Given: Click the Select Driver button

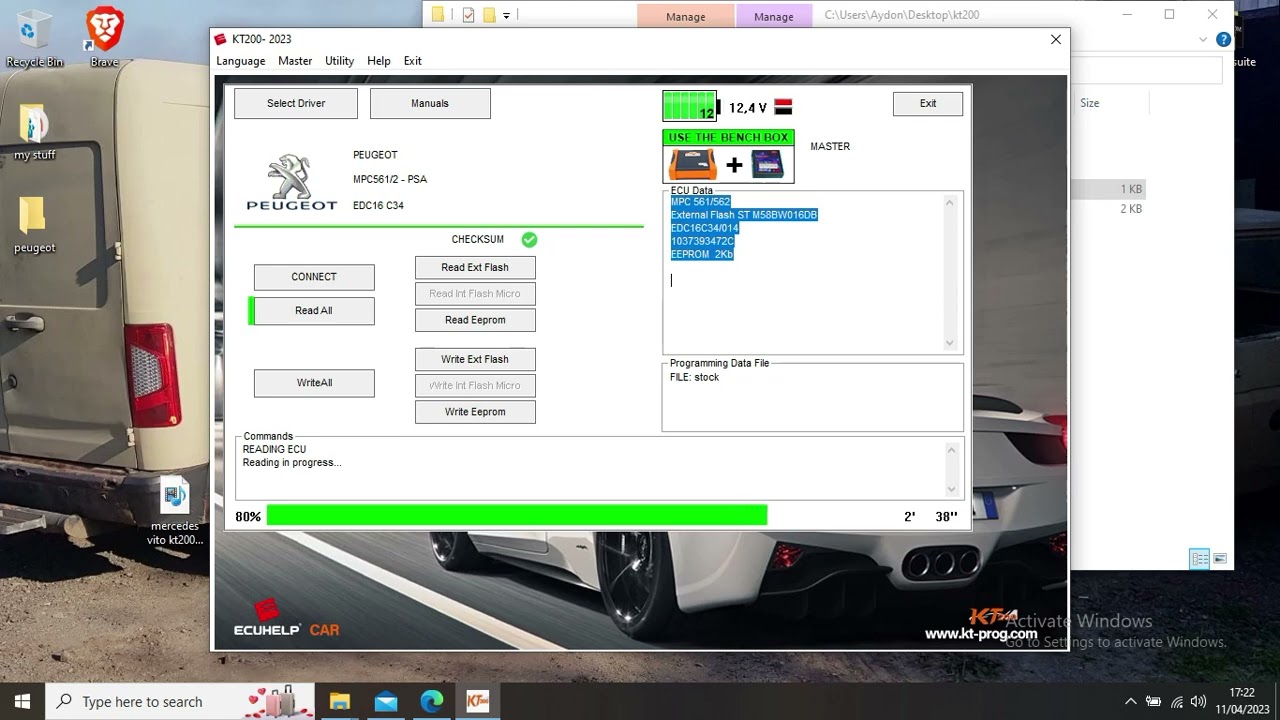Looking at the screenshot, I should coord(296,103).
